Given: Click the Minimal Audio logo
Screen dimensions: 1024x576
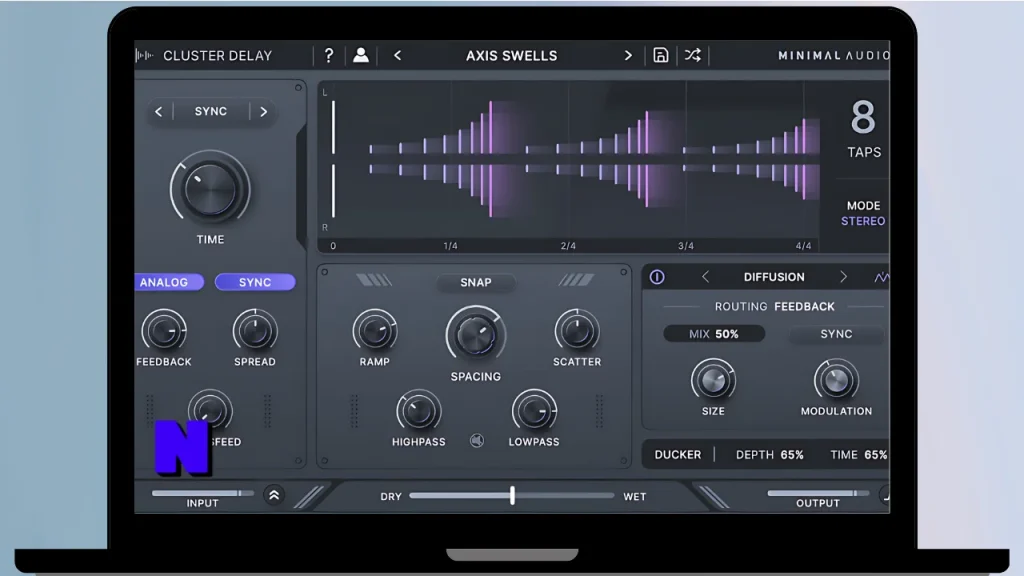Looking at the screenshot, I should [833, 56].
